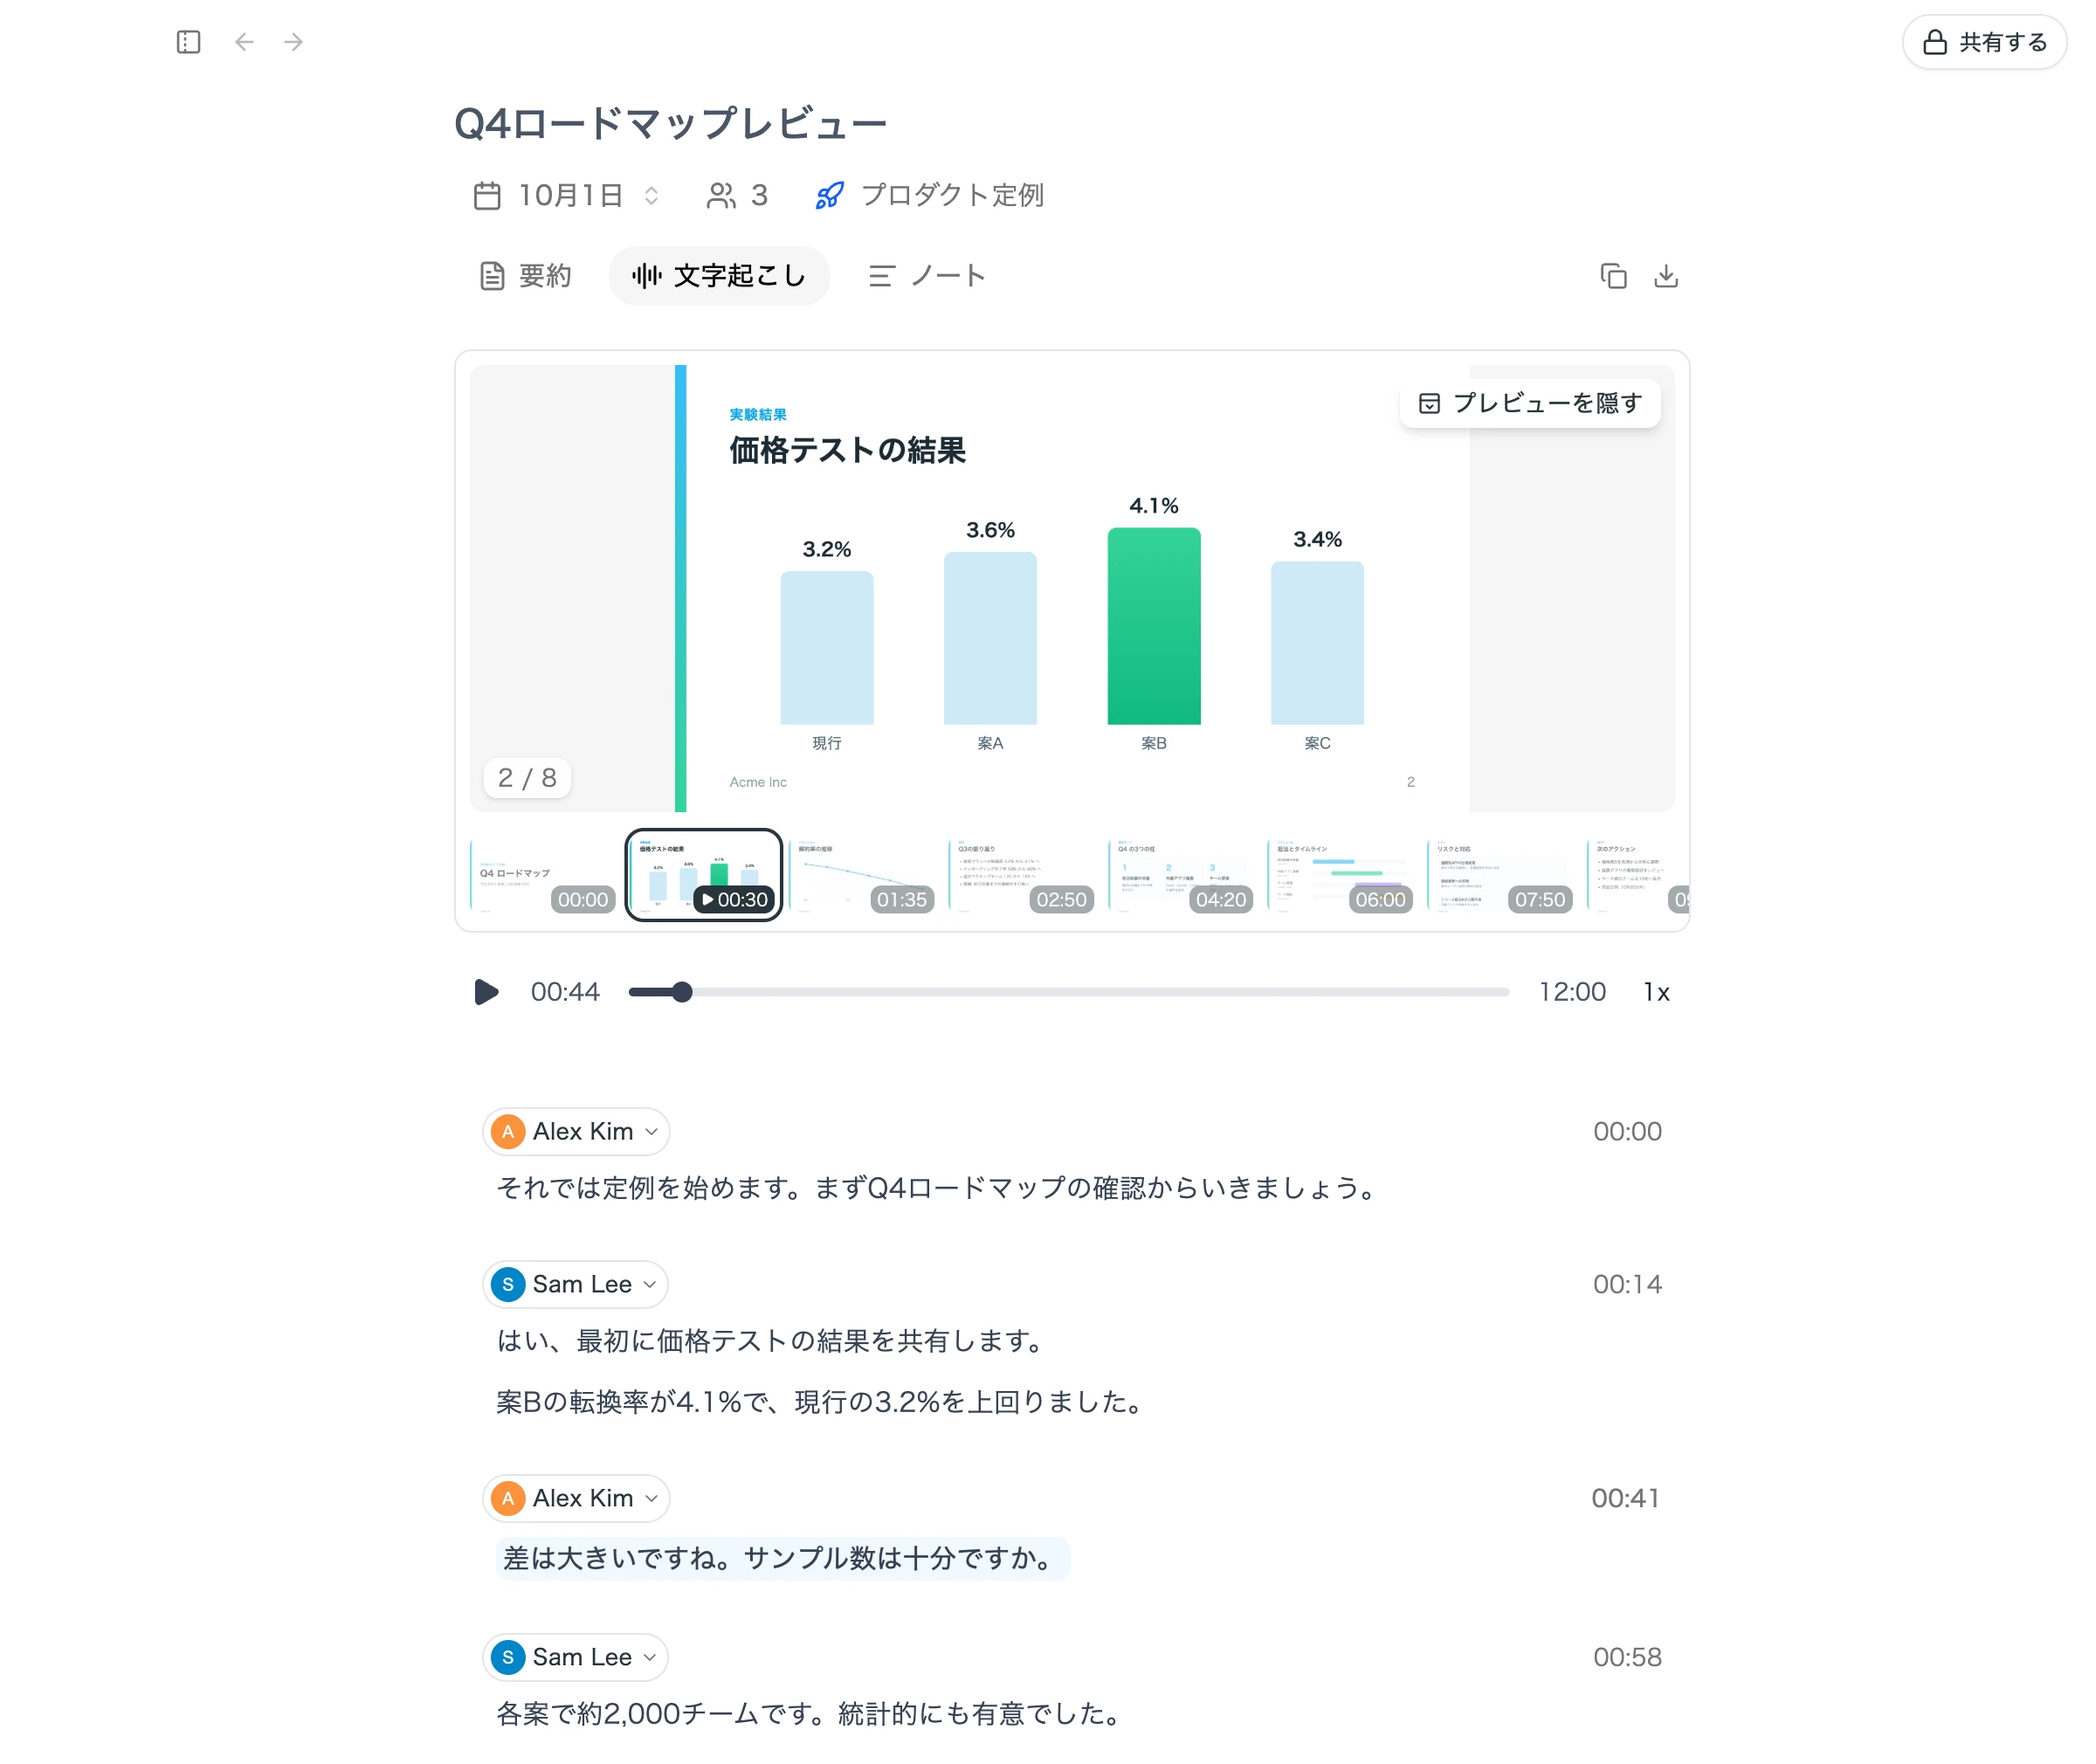Go forward with the right arrow
The image size is (2096, 1764).
[x=293, y=42]
